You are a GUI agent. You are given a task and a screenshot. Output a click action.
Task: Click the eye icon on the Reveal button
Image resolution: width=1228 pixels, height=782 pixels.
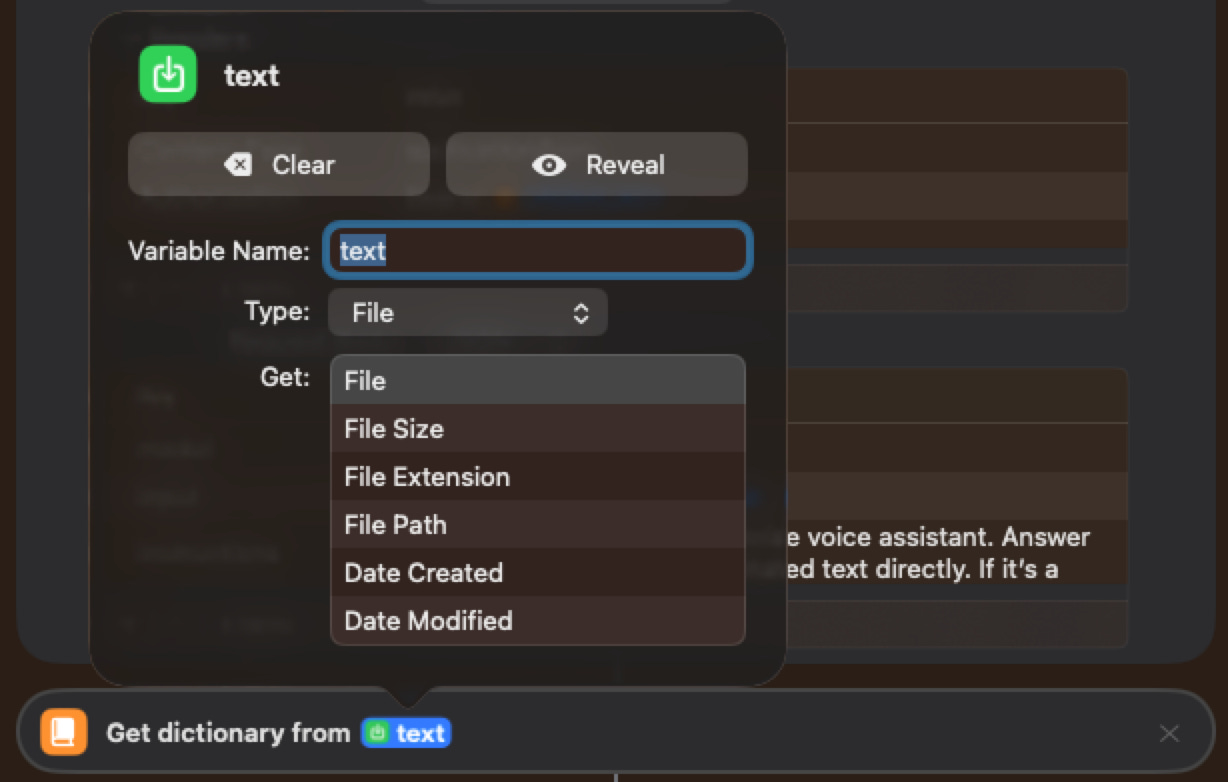(549, 165)
